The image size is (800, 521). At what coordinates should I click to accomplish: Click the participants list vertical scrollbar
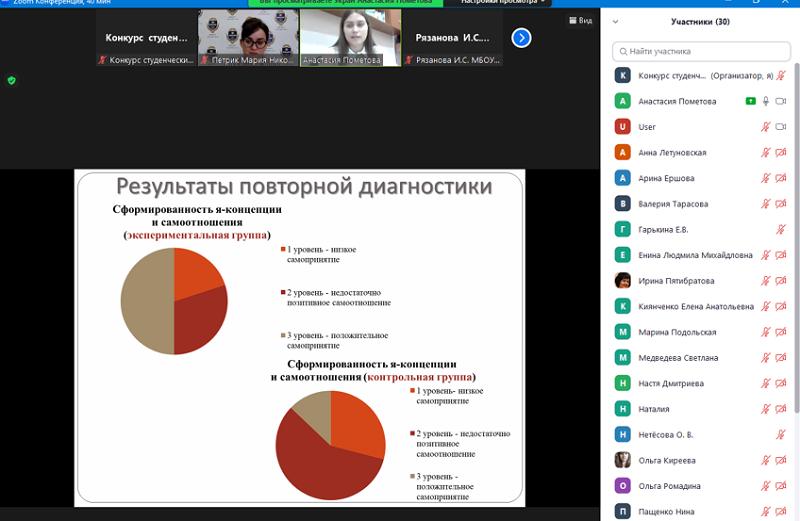(x=797, y=250)
